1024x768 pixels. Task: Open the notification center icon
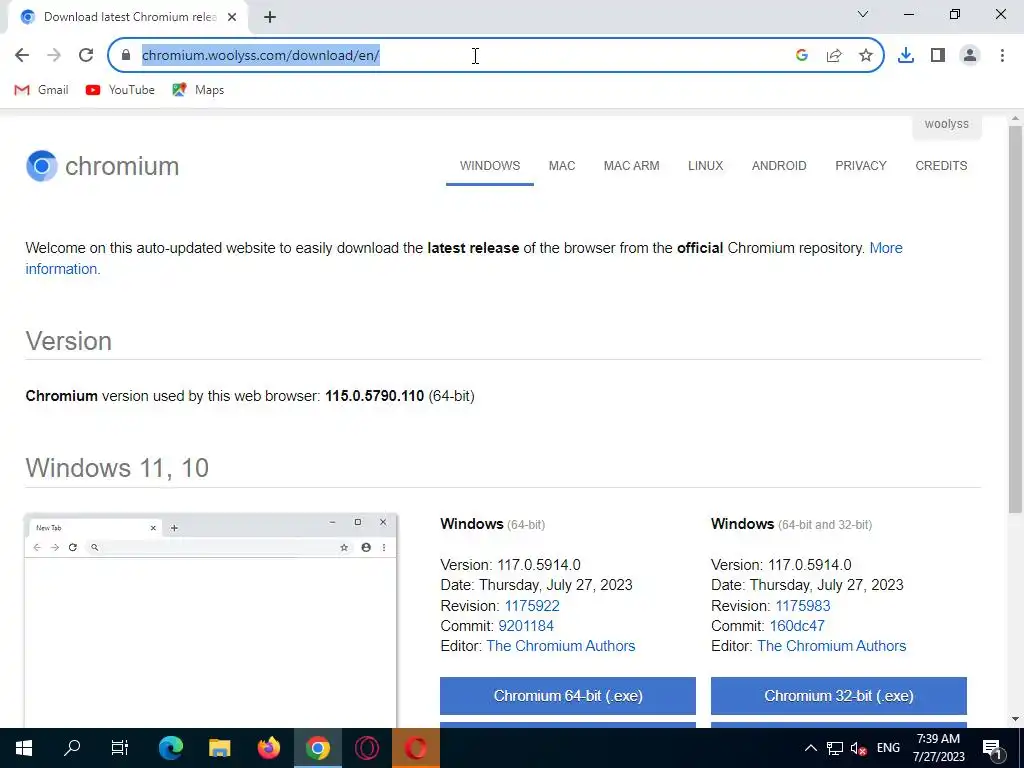click(x=992, y=748)
